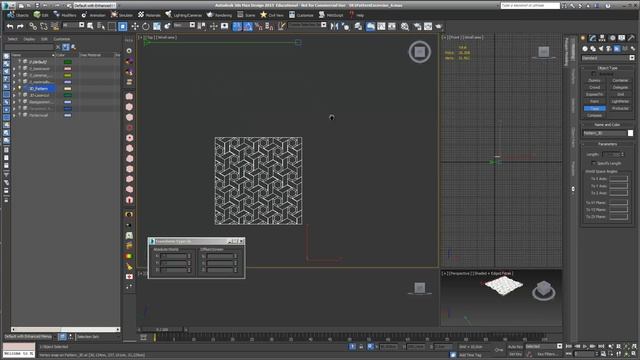
Task: Click the Dummy helper button
Action: (594, 80)
